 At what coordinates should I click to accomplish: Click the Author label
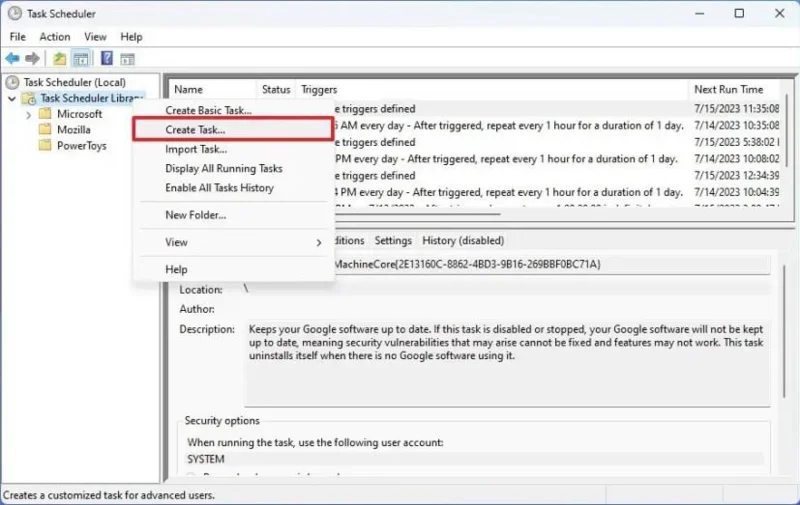(197, 309)
